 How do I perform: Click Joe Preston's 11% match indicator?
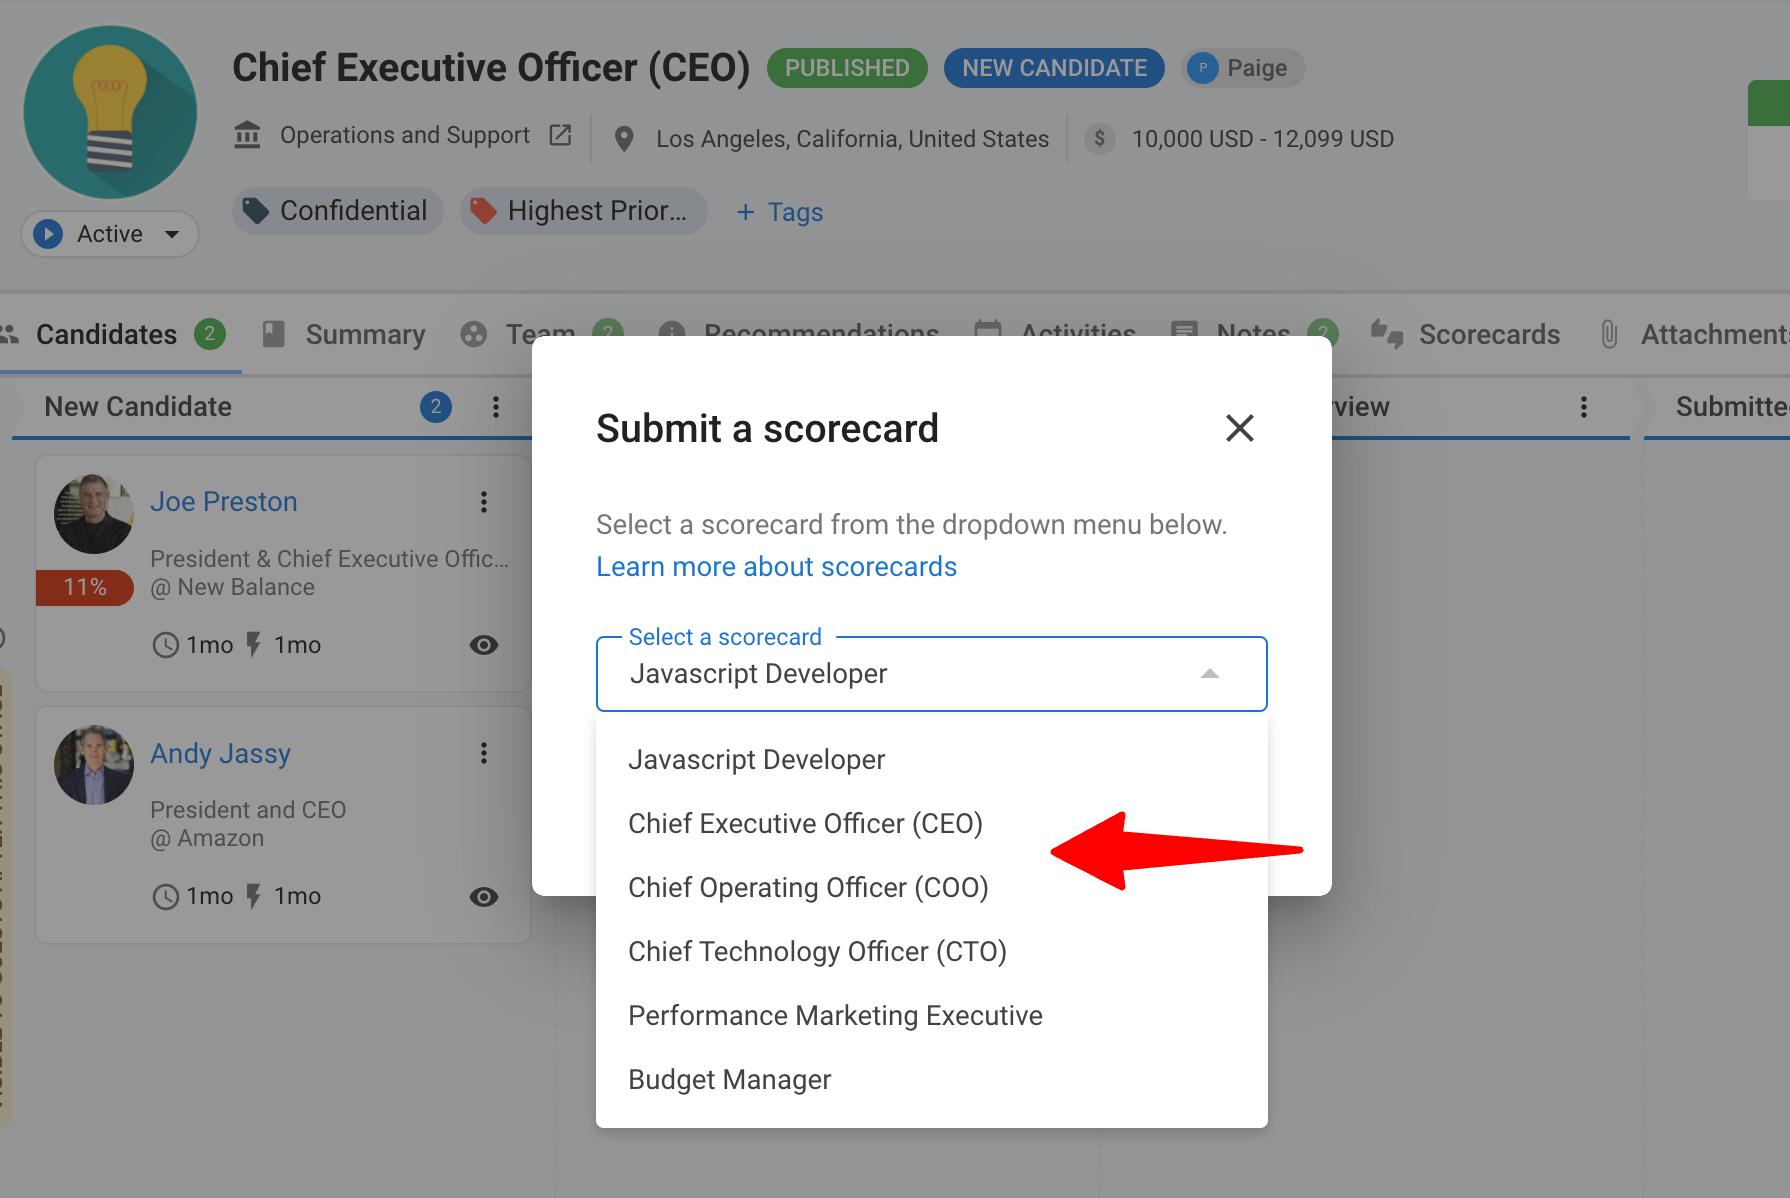[84, 587]
